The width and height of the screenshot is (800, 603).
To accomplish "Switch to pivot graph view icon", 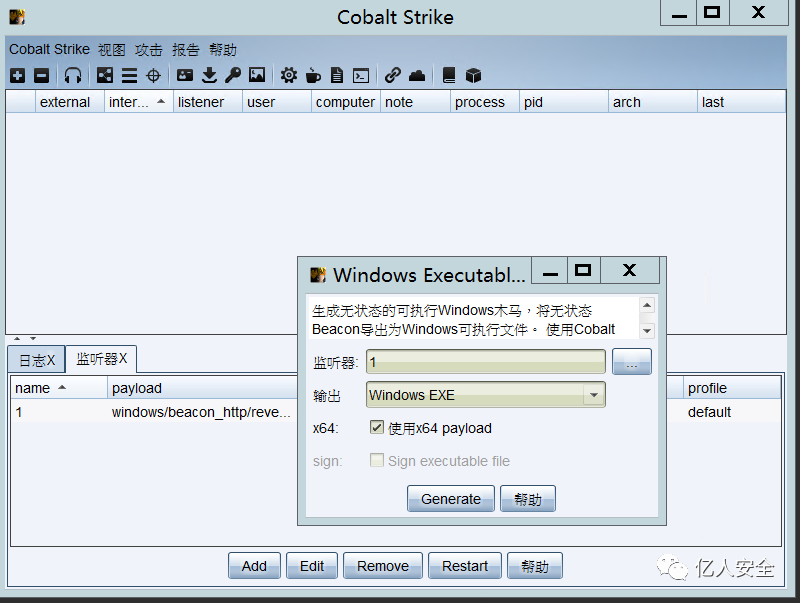I will (105, 76).
